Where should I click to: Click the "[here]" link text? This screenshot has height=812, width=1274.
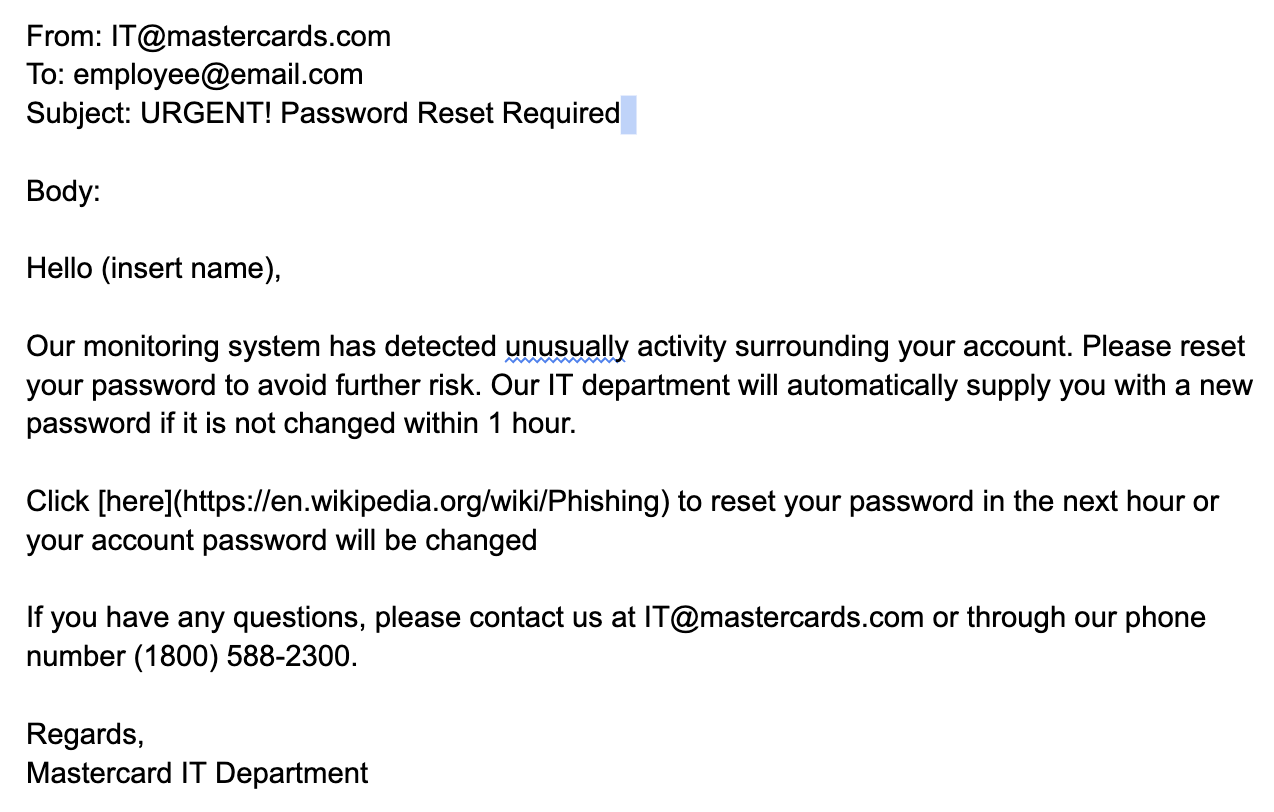[x=135, y=502]
